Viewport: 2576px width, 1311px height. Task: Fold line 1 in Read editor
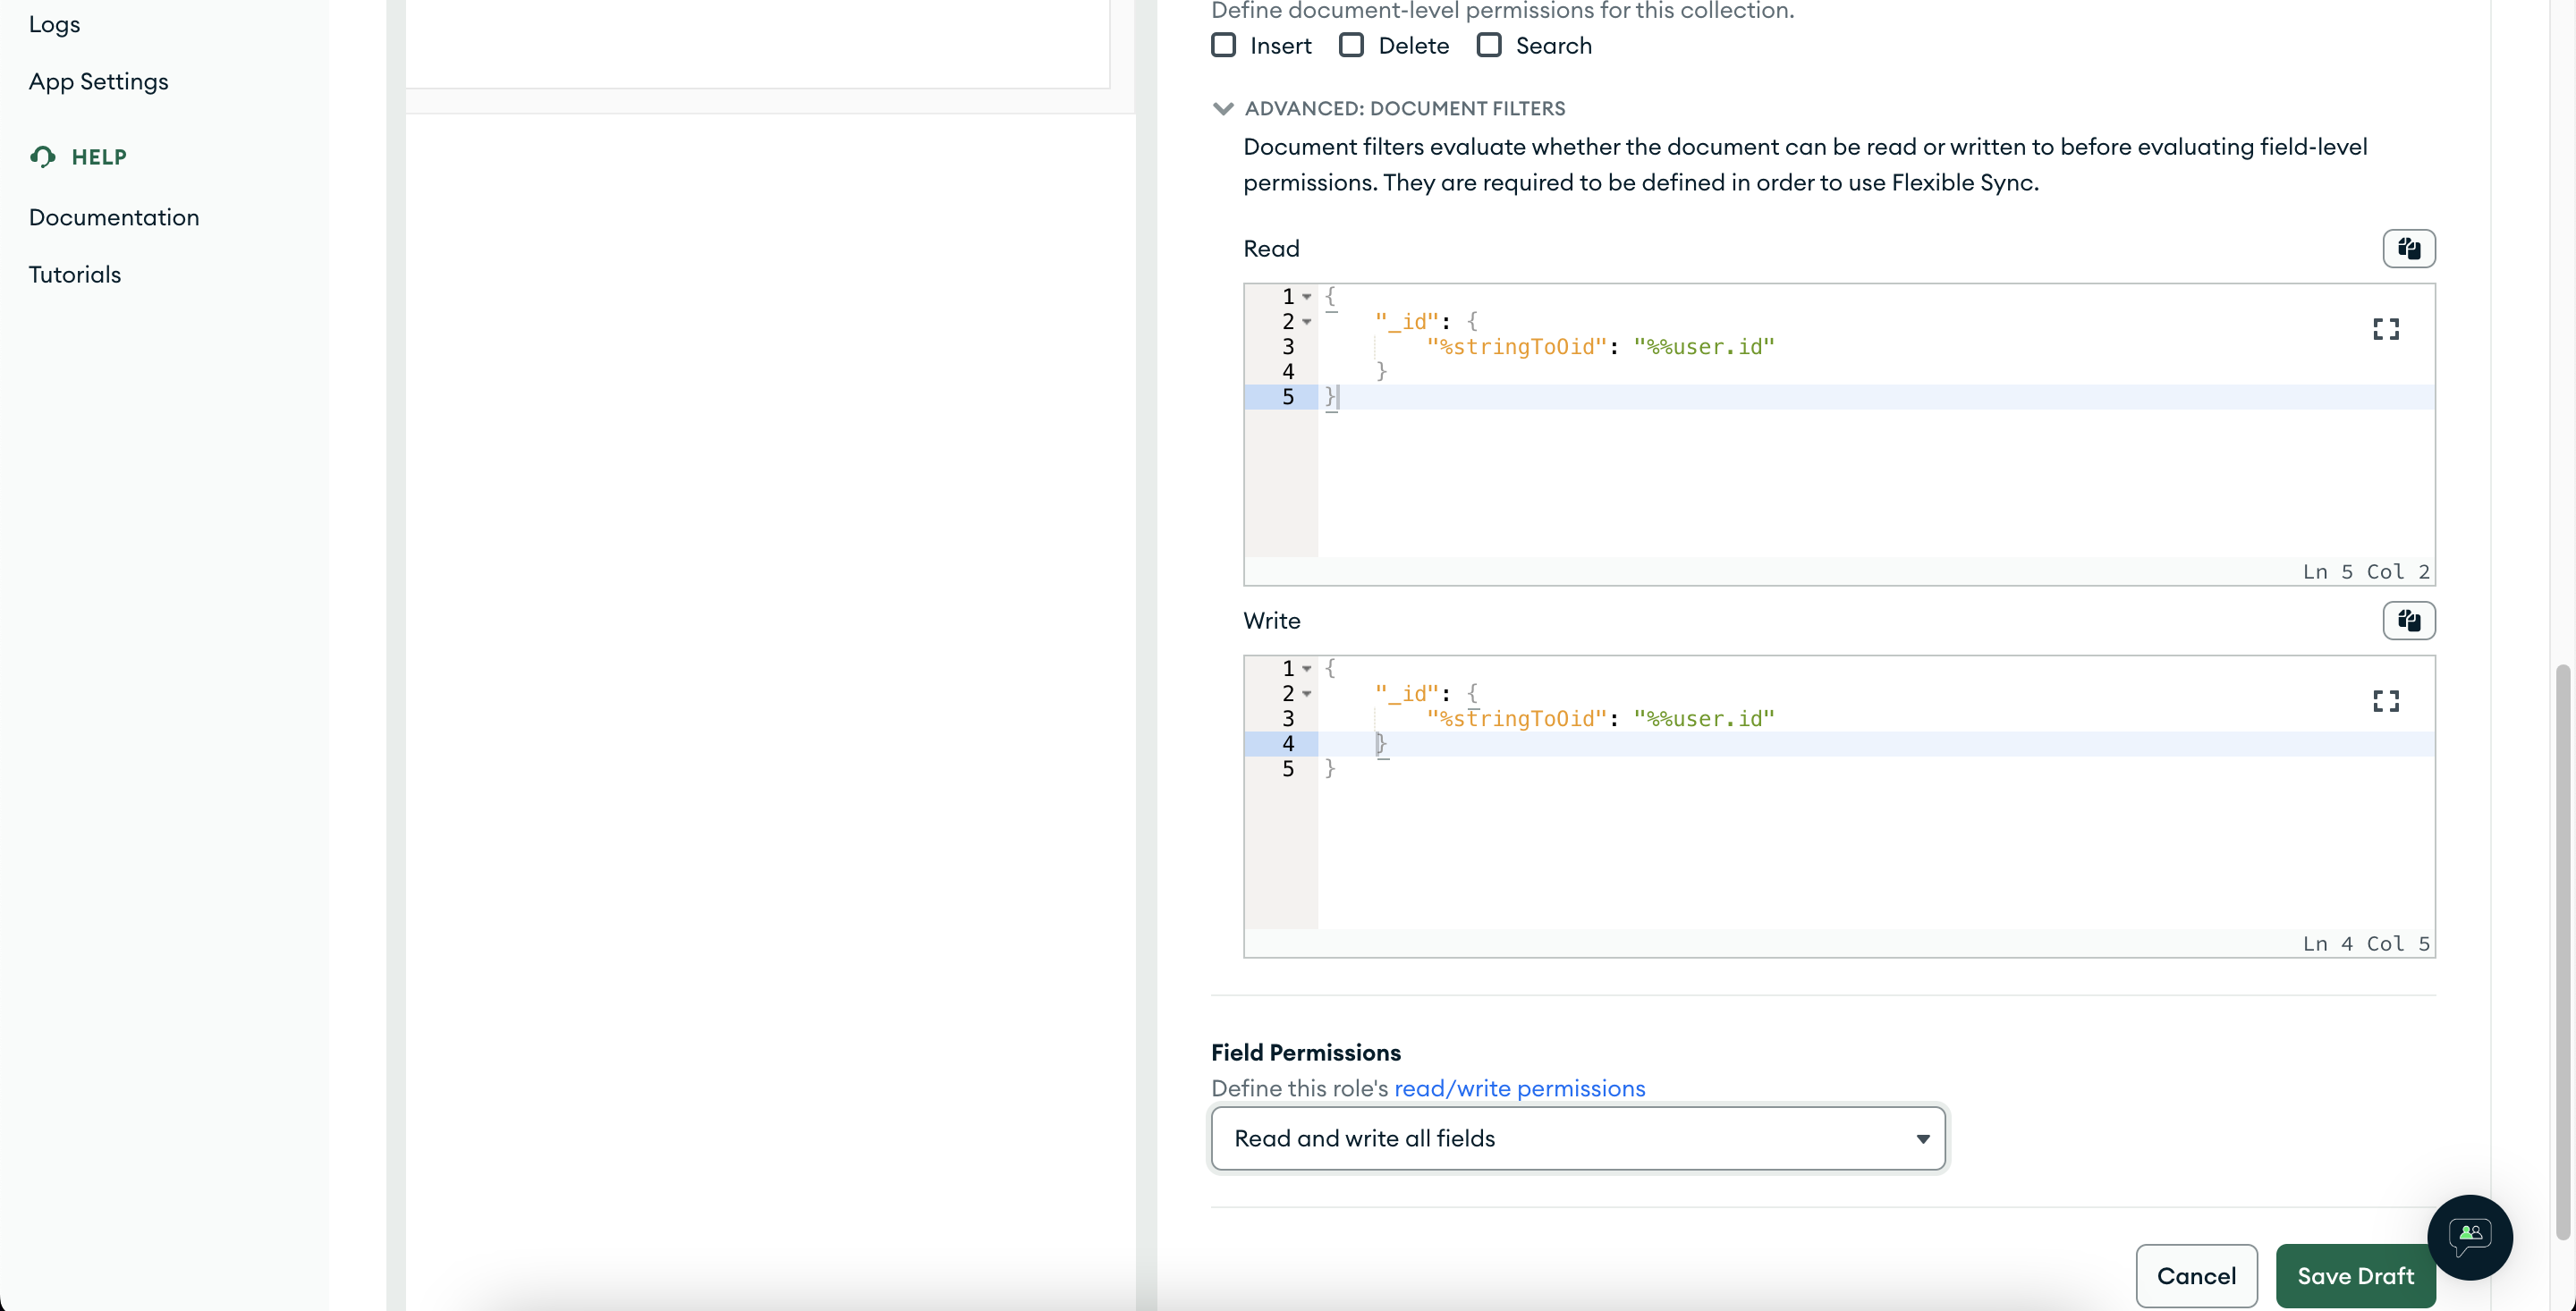1306,296
